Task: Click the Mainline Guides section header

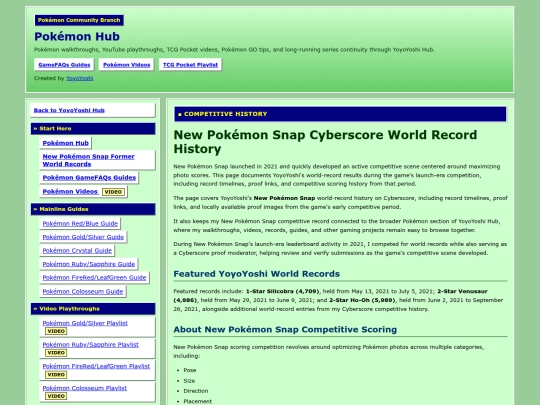Action: (93, 209)
